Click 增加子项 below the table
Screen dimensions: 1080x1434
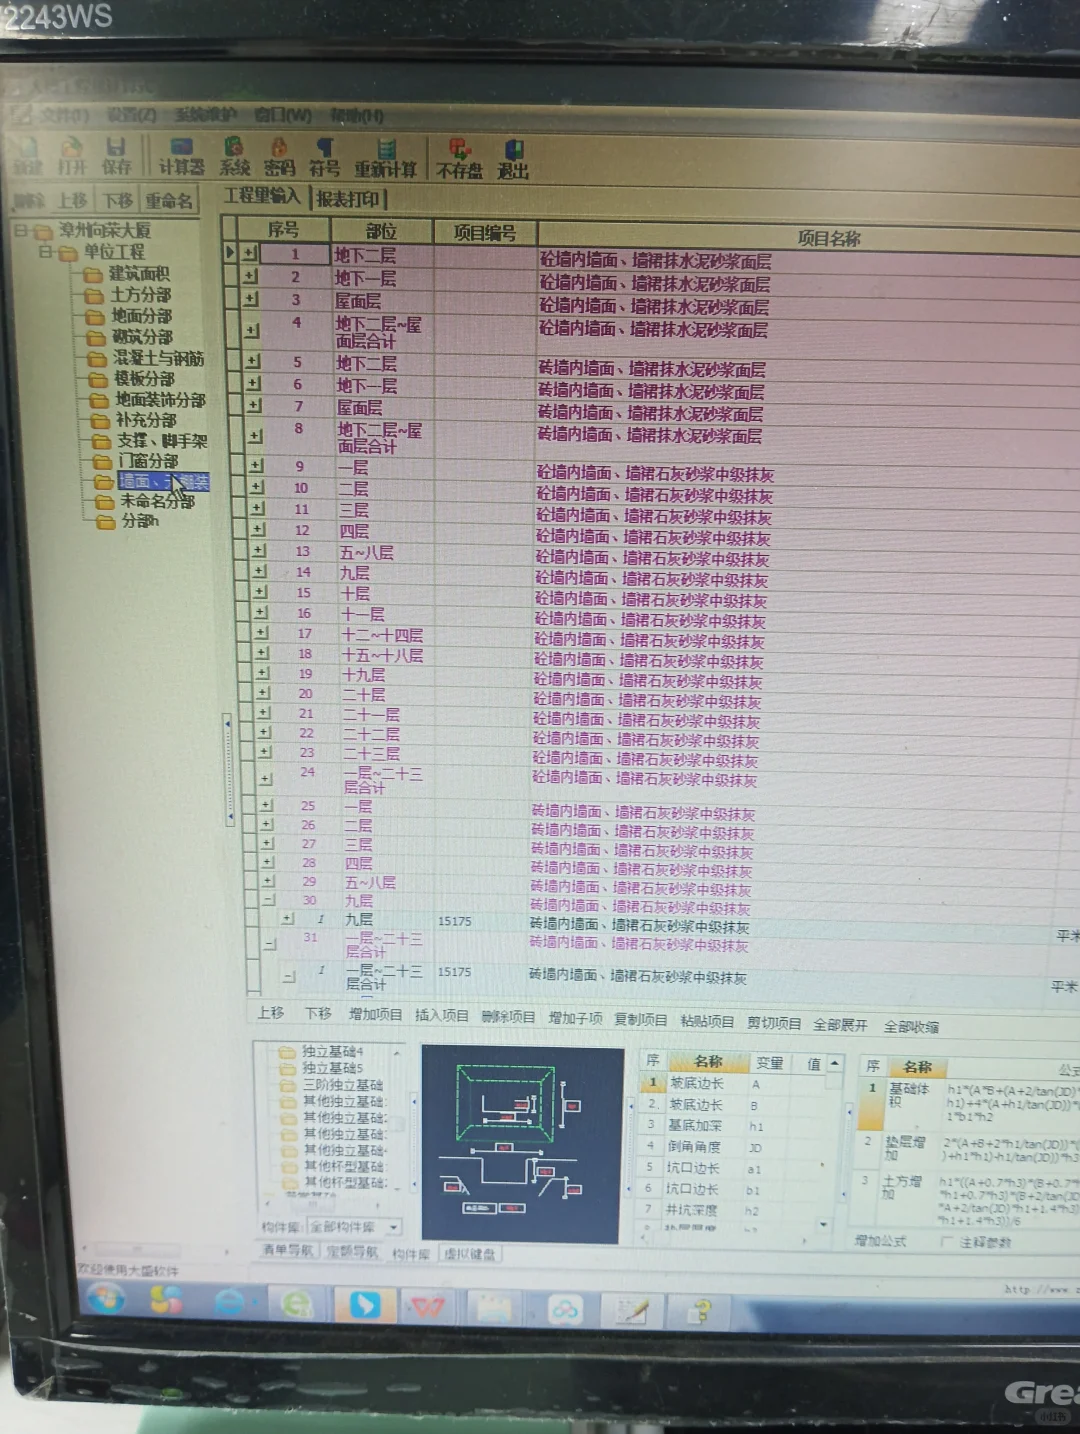click(x=575, y=1018)
